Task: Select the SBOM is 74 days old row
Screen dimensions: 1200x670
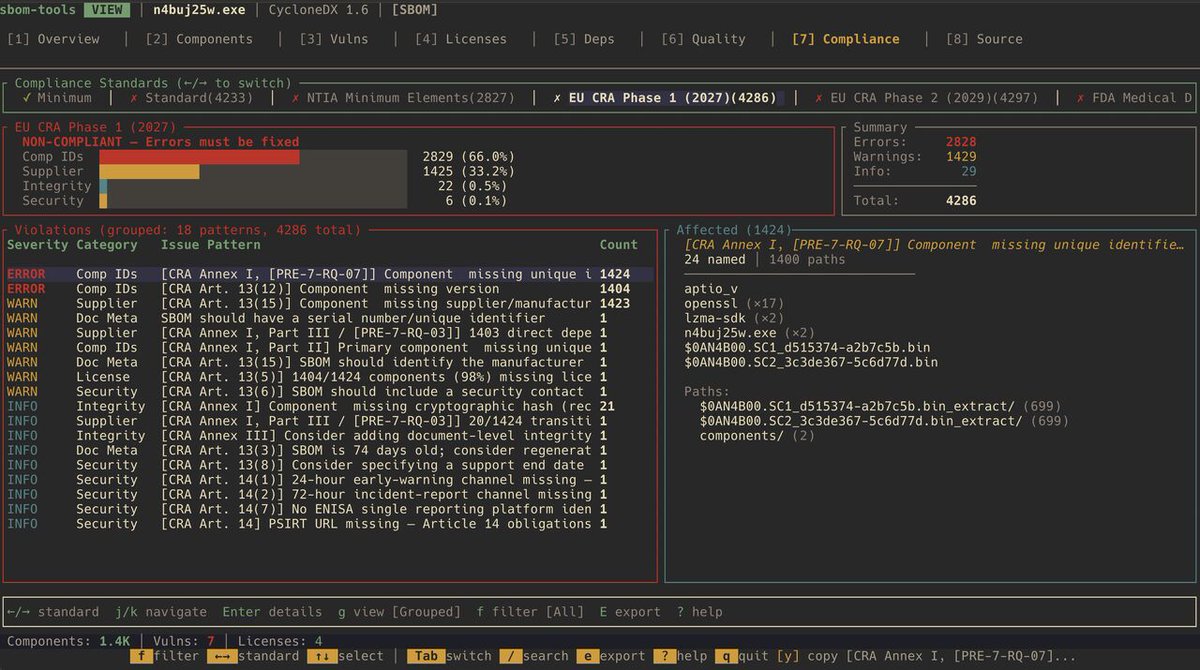Action: (329, 451)
